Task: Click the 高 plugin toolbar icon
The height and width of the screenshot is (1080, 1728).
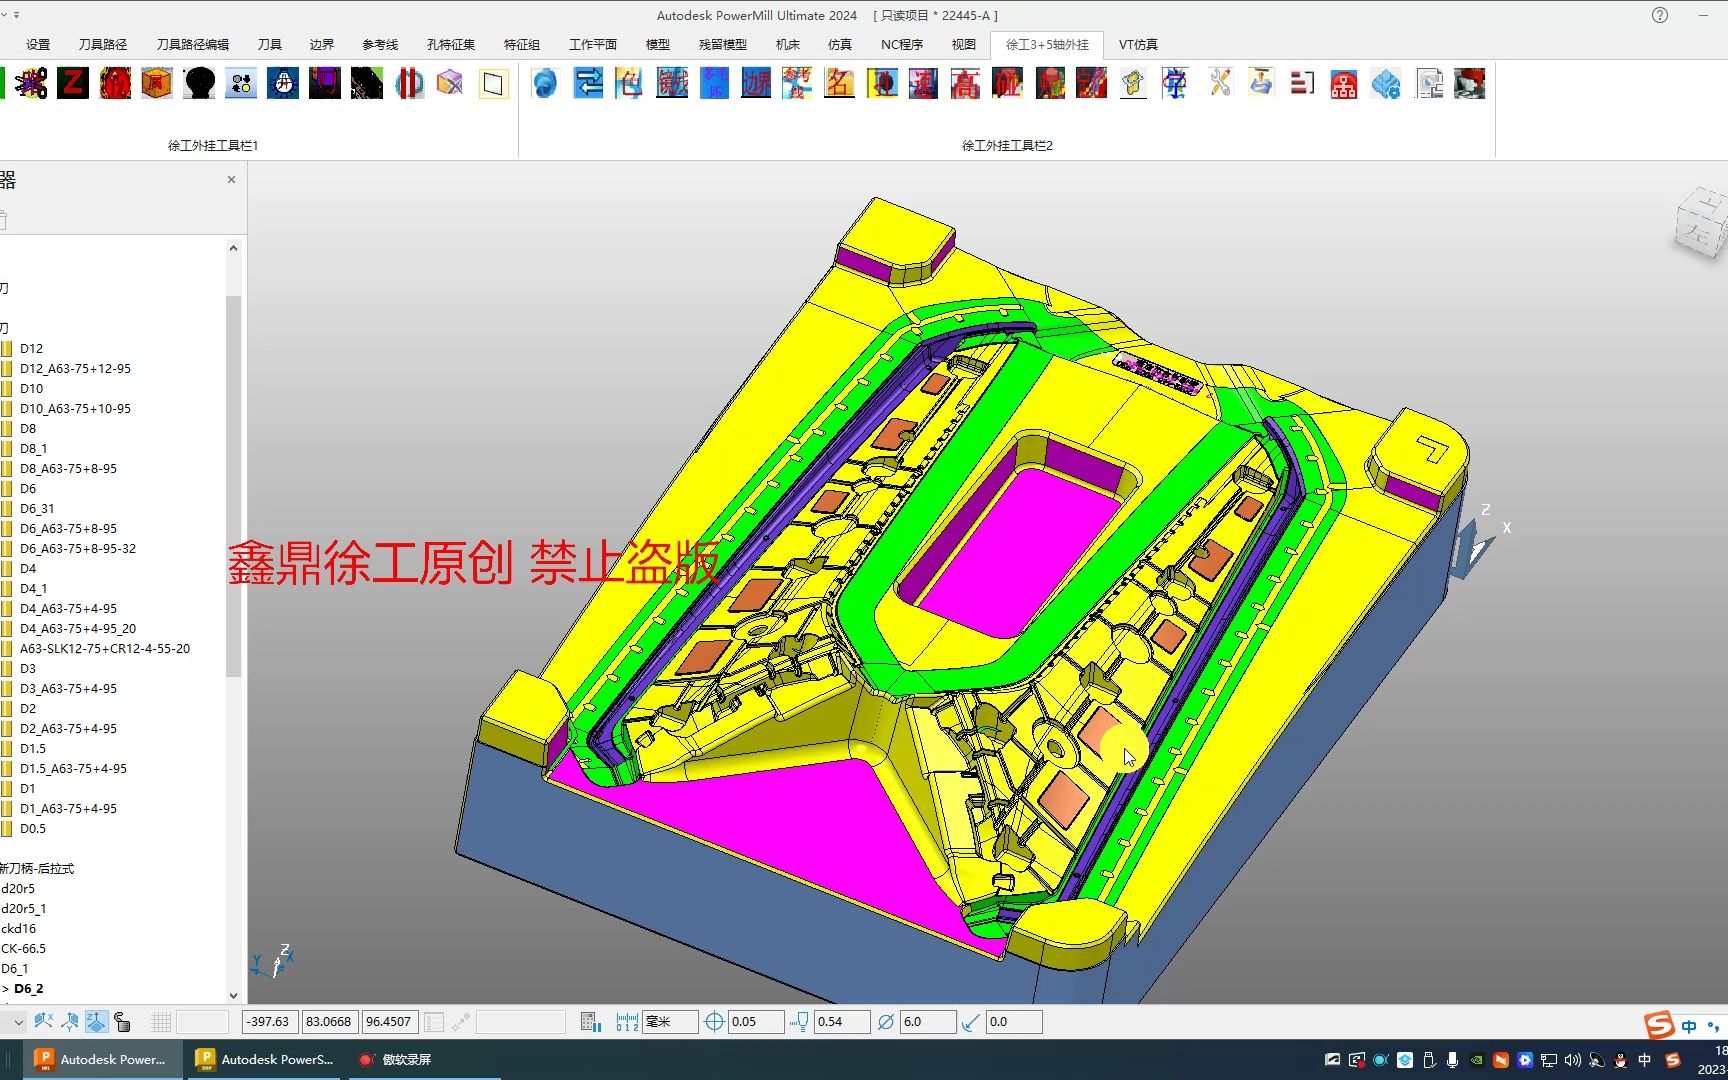Action: pyautogui.click(x=965, y=83)
